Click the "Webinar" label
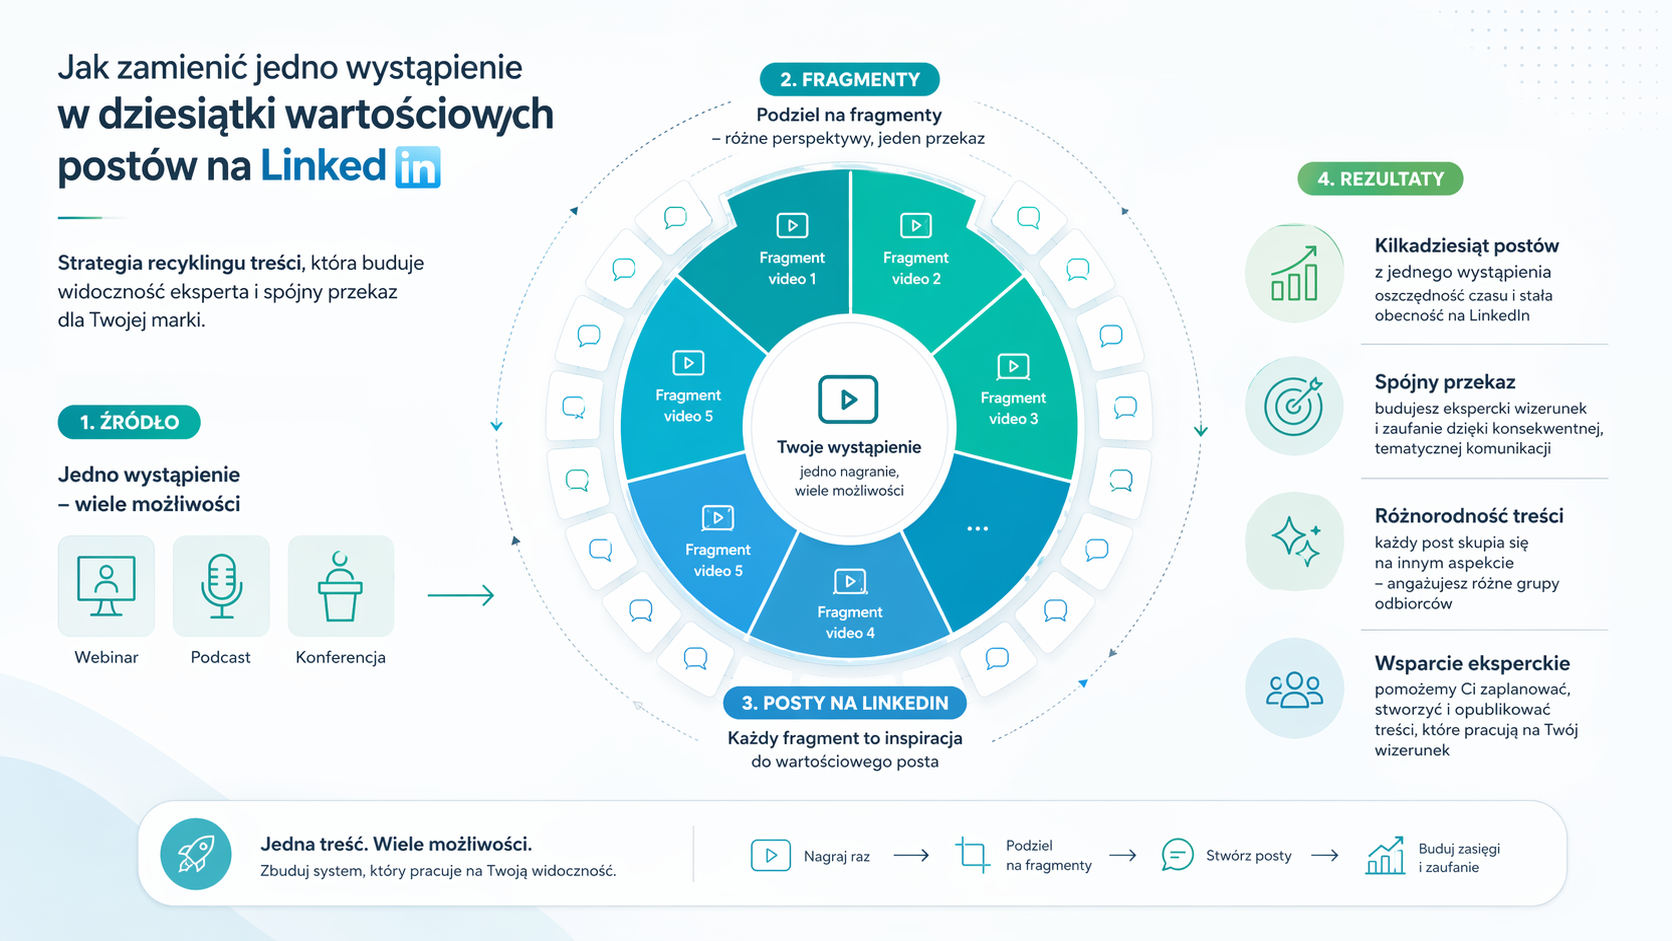The height and width of the screenshot is (941, 1672). pos(106,657)
